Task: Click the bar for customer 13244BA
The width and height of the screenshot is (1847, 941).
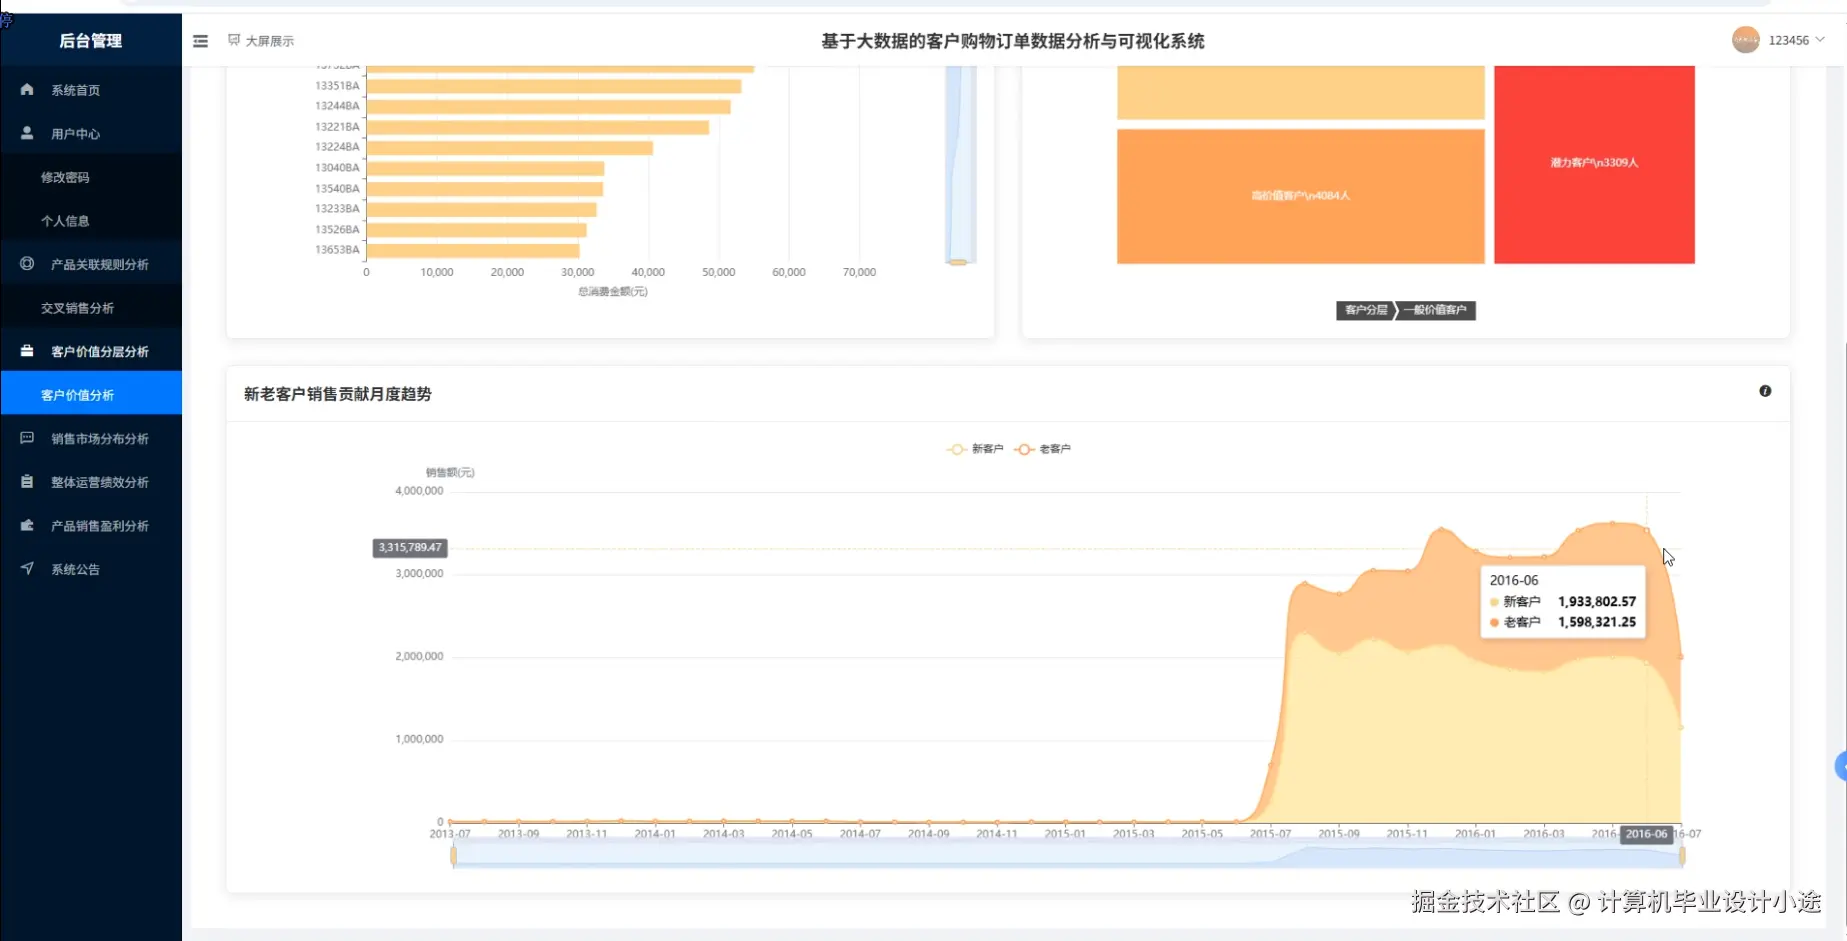Action: (549, 106)
